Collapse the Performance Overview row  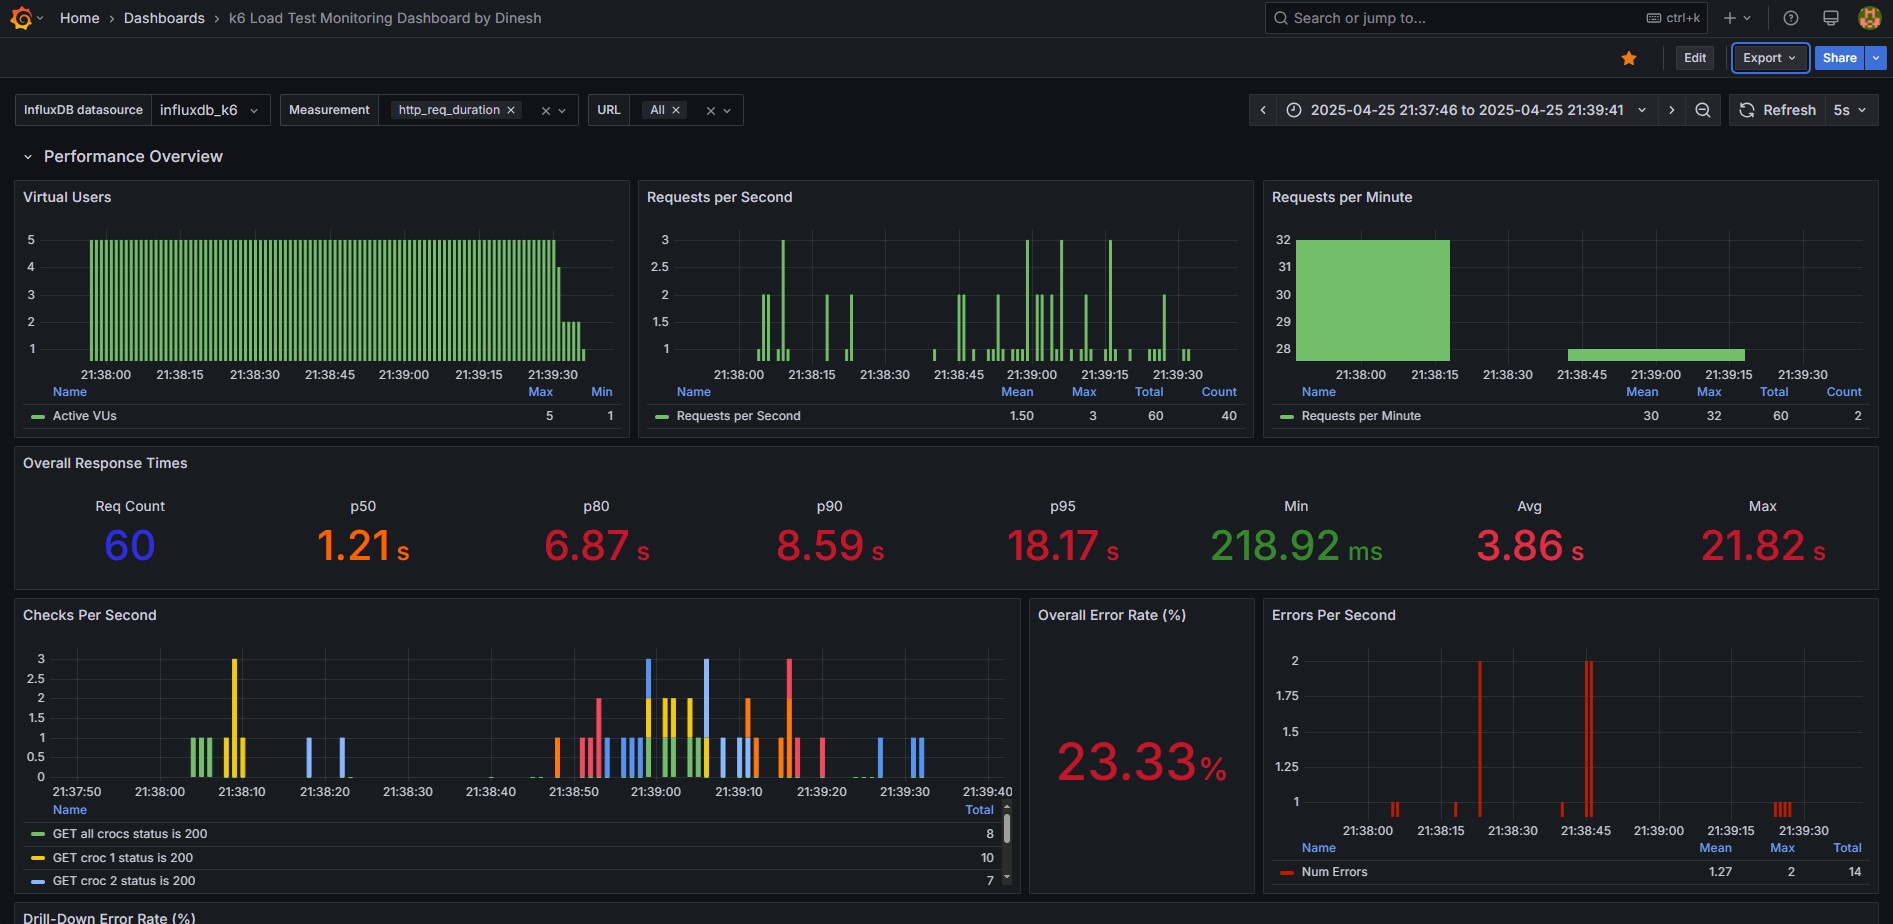click(x=28, y=157)
